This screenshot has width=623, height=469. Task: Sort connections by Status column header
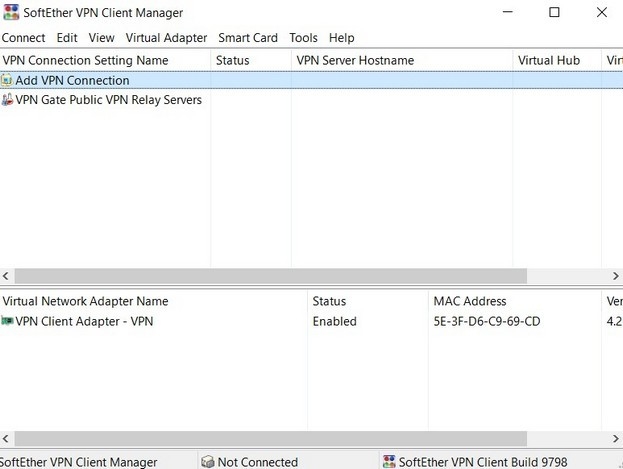coord(251,60)
